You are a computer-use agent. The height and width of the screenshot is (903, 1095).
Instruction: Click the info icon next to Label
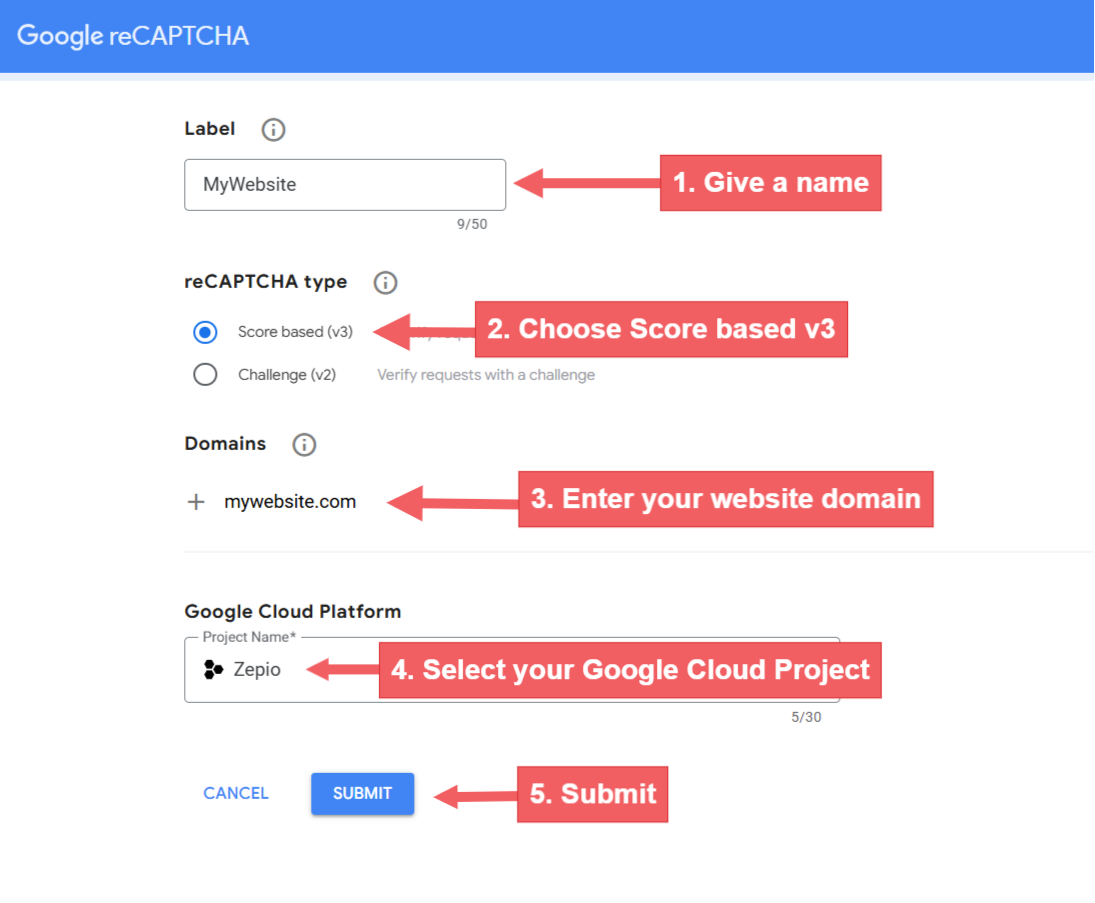coord(272,128)
